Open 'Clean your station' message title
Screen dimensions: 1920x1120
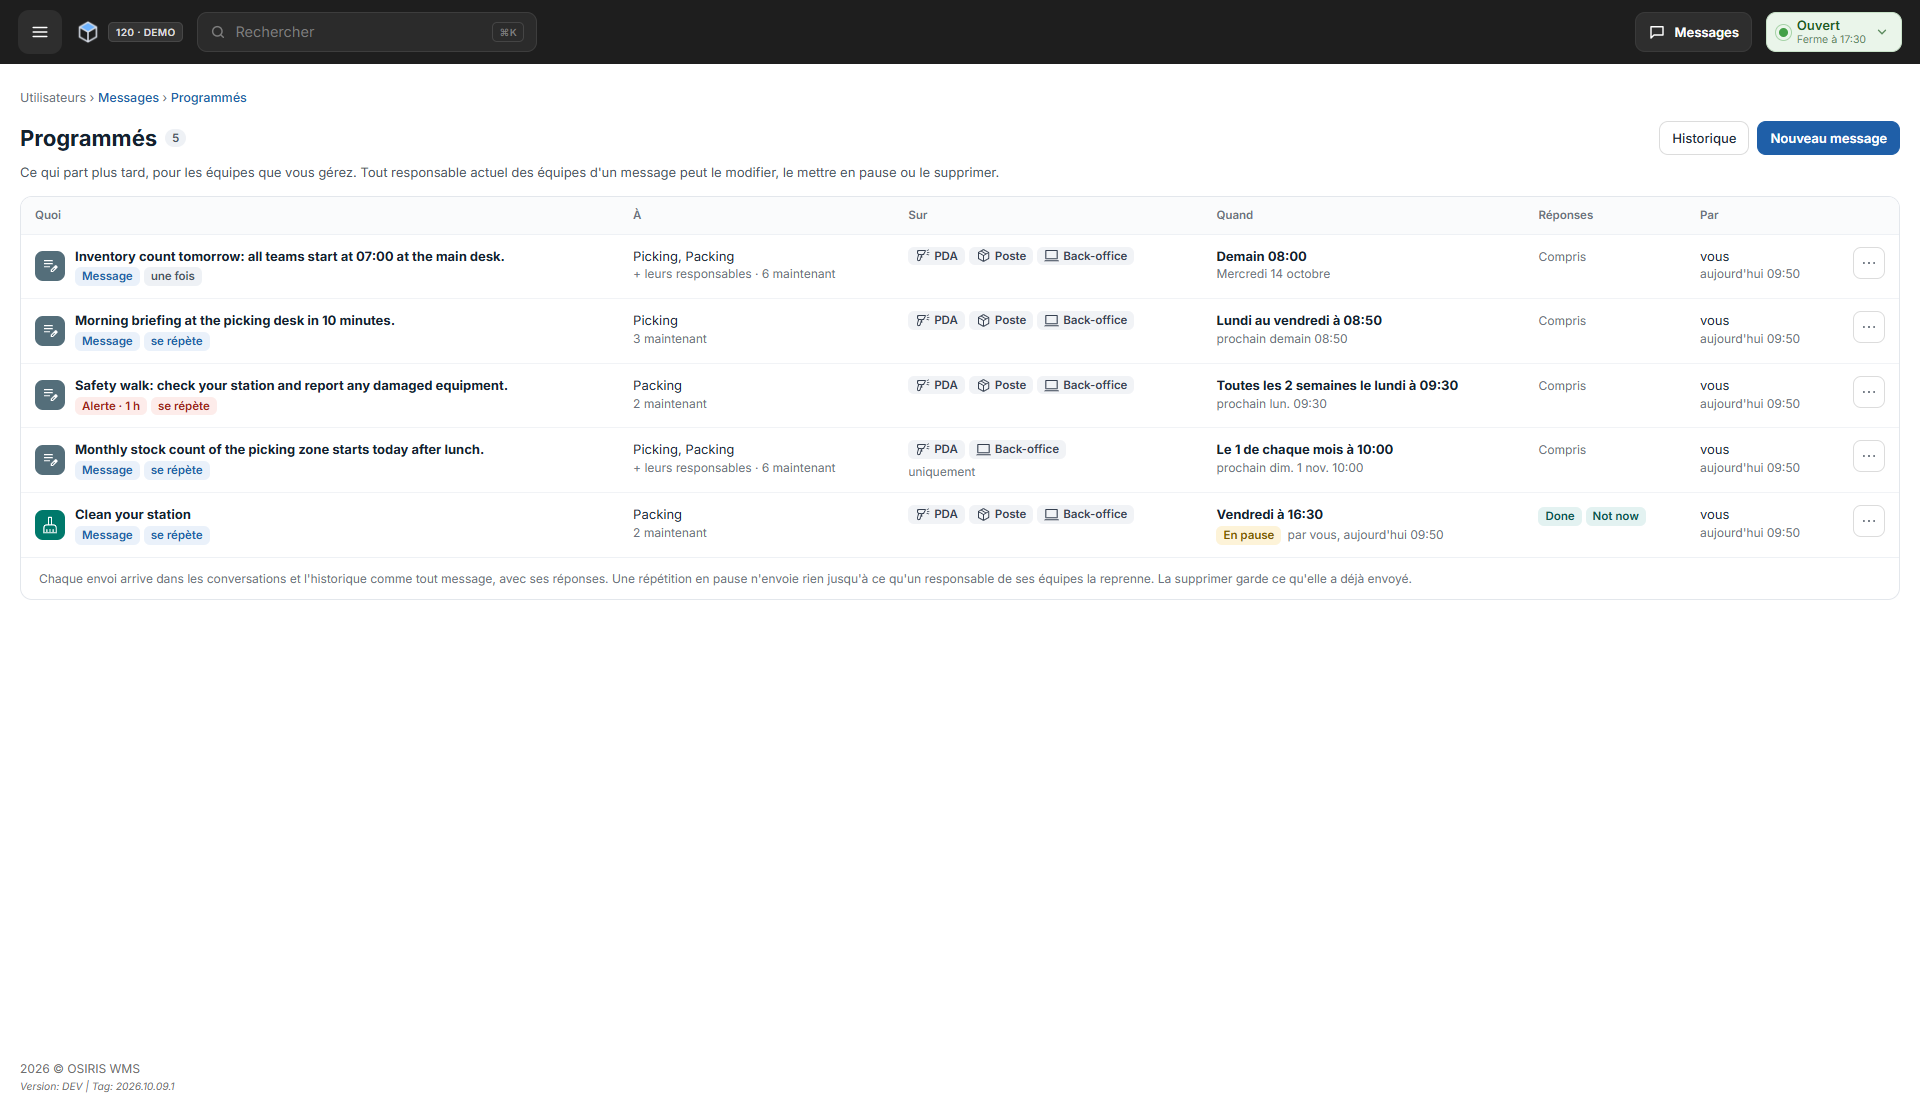coord(133,514)
